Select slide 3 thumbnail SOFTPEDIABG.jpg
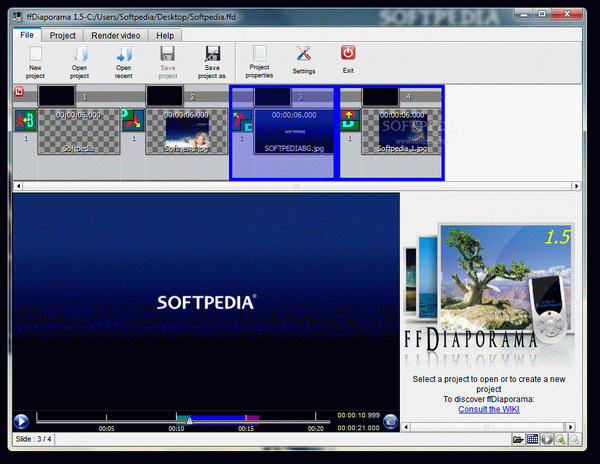600x464 pixels. 294,131
